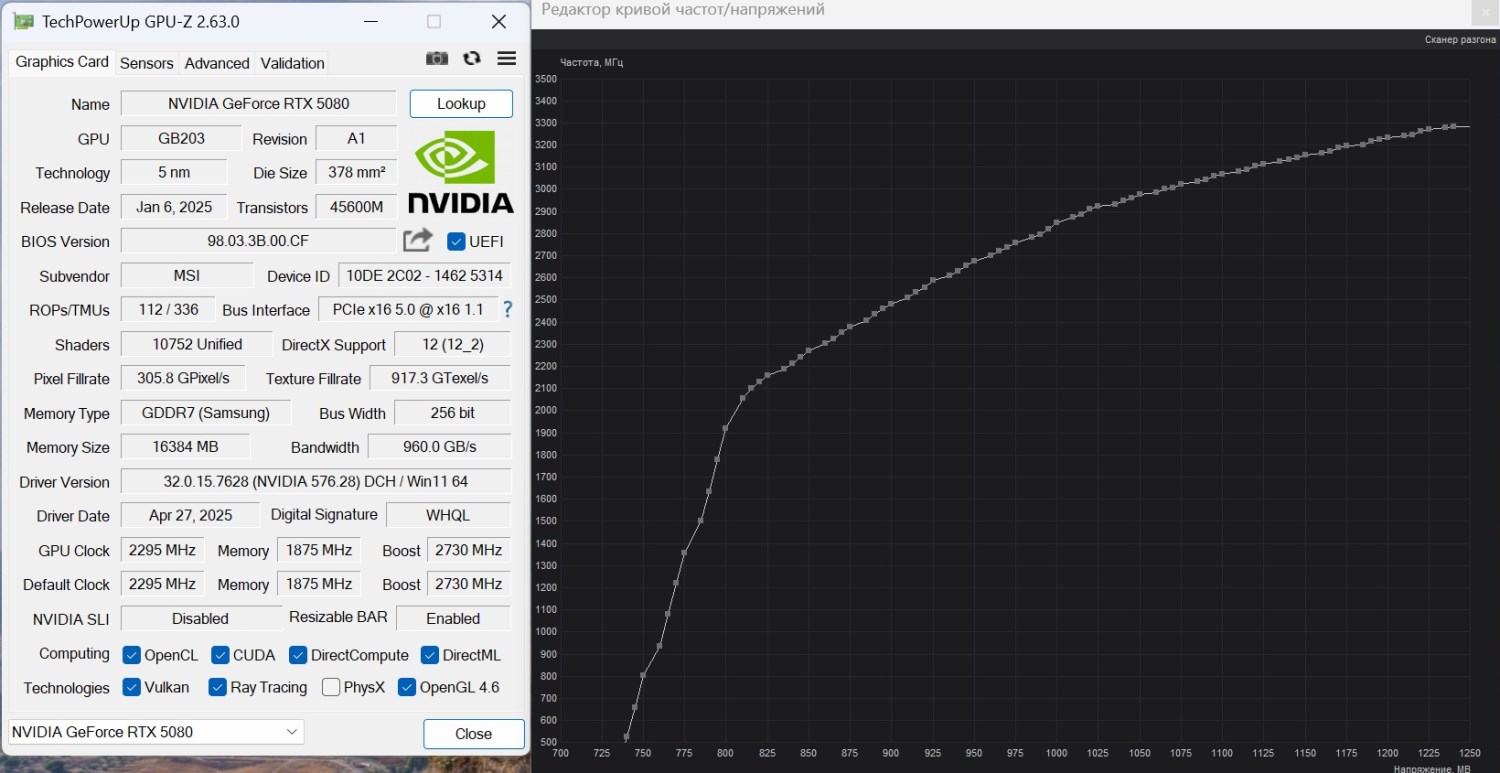Viewport: 1500px width, 773px height.
Task: Click the curve editor title text
Action: (x=683, y=10)
